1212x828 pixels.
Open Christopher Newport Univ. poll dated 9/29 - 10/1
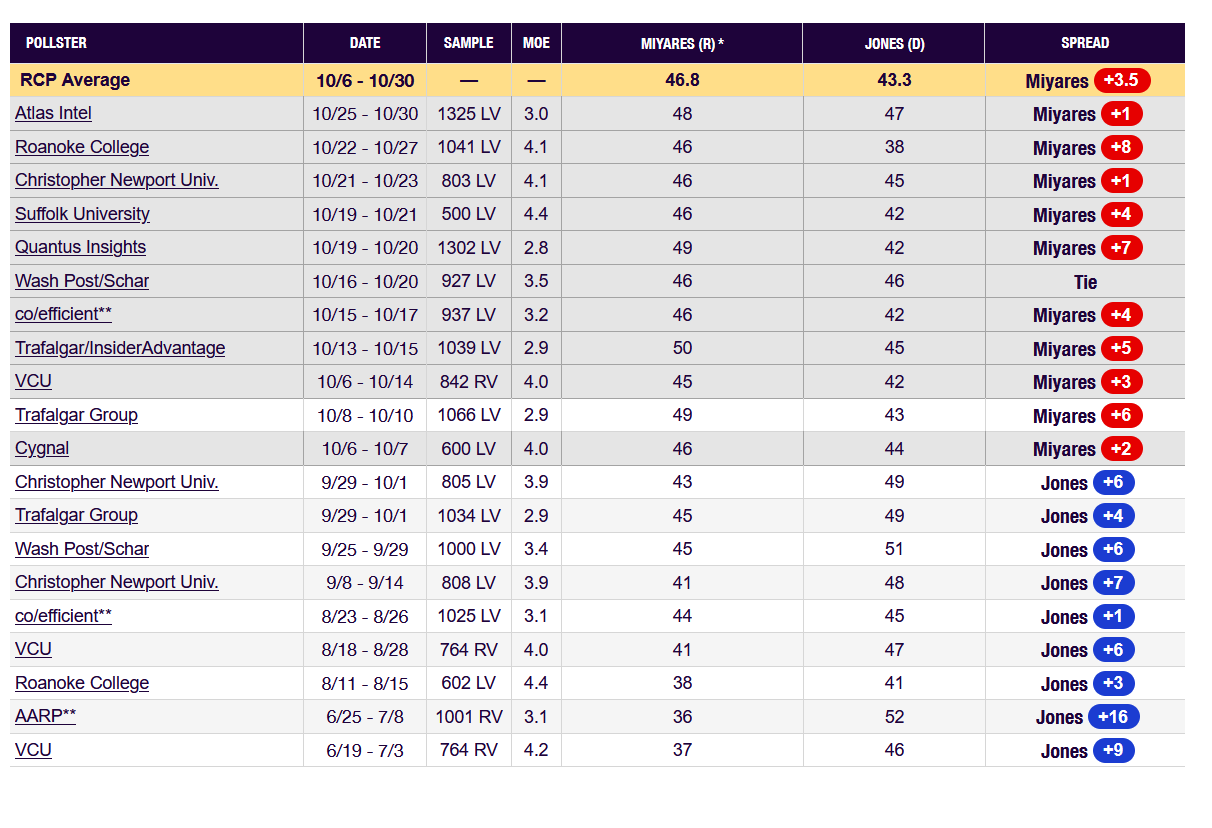pyautogui.click(x=116, y=482)
